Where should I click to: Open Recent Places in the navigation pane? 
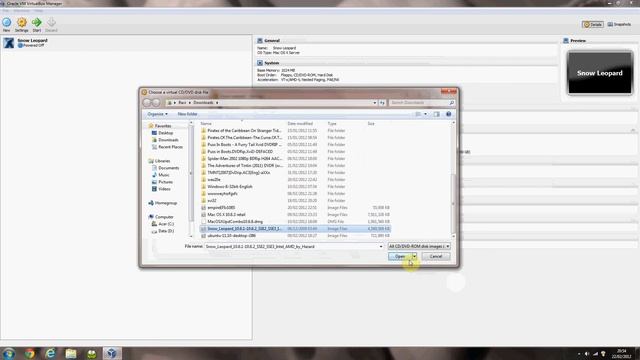tap(170, 147)
